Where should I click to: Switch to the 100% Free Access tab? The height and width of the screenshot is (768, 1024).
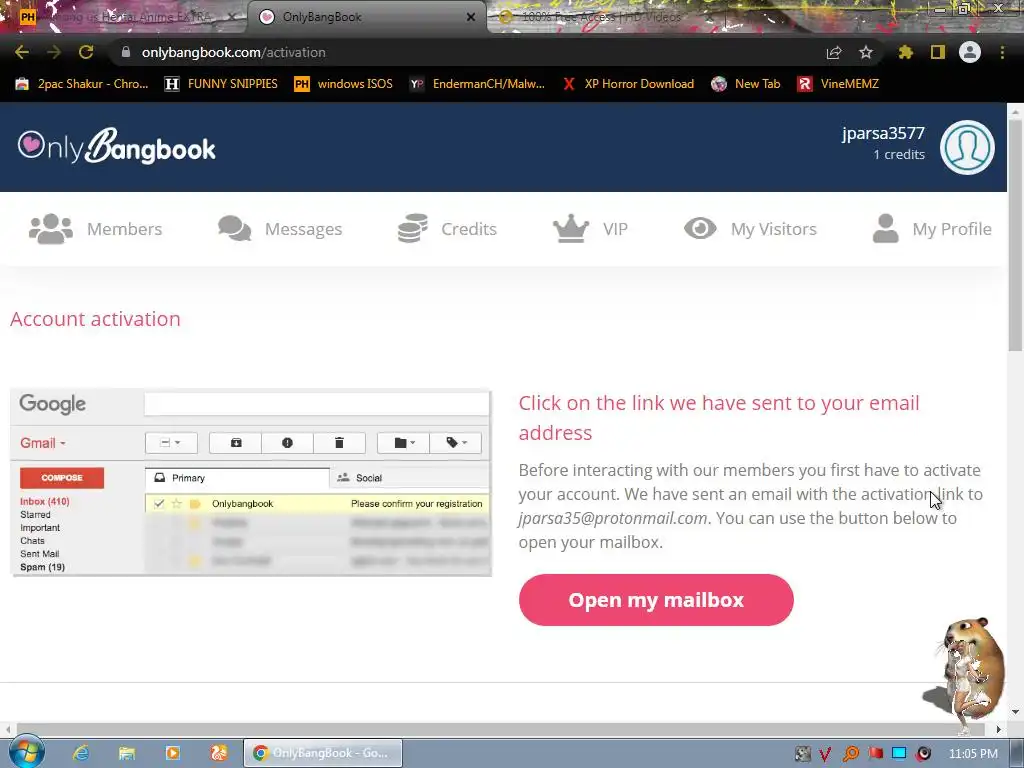601,17
